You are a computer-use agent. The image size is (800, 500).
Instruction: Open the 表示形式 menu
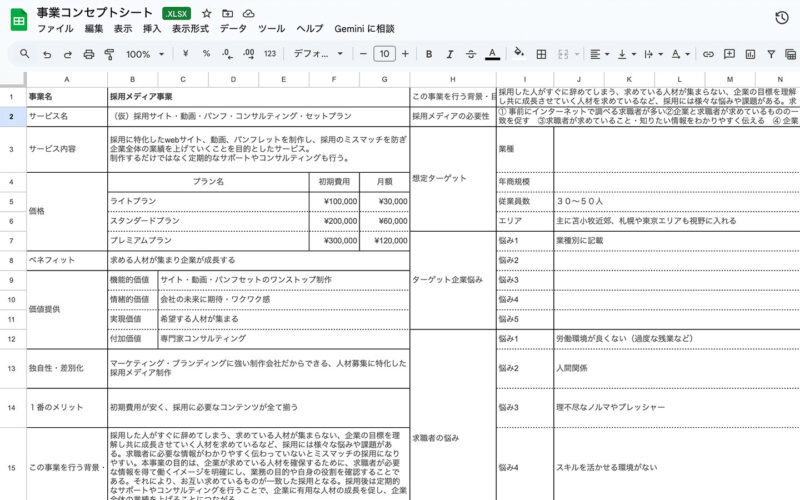coord(189,29)
